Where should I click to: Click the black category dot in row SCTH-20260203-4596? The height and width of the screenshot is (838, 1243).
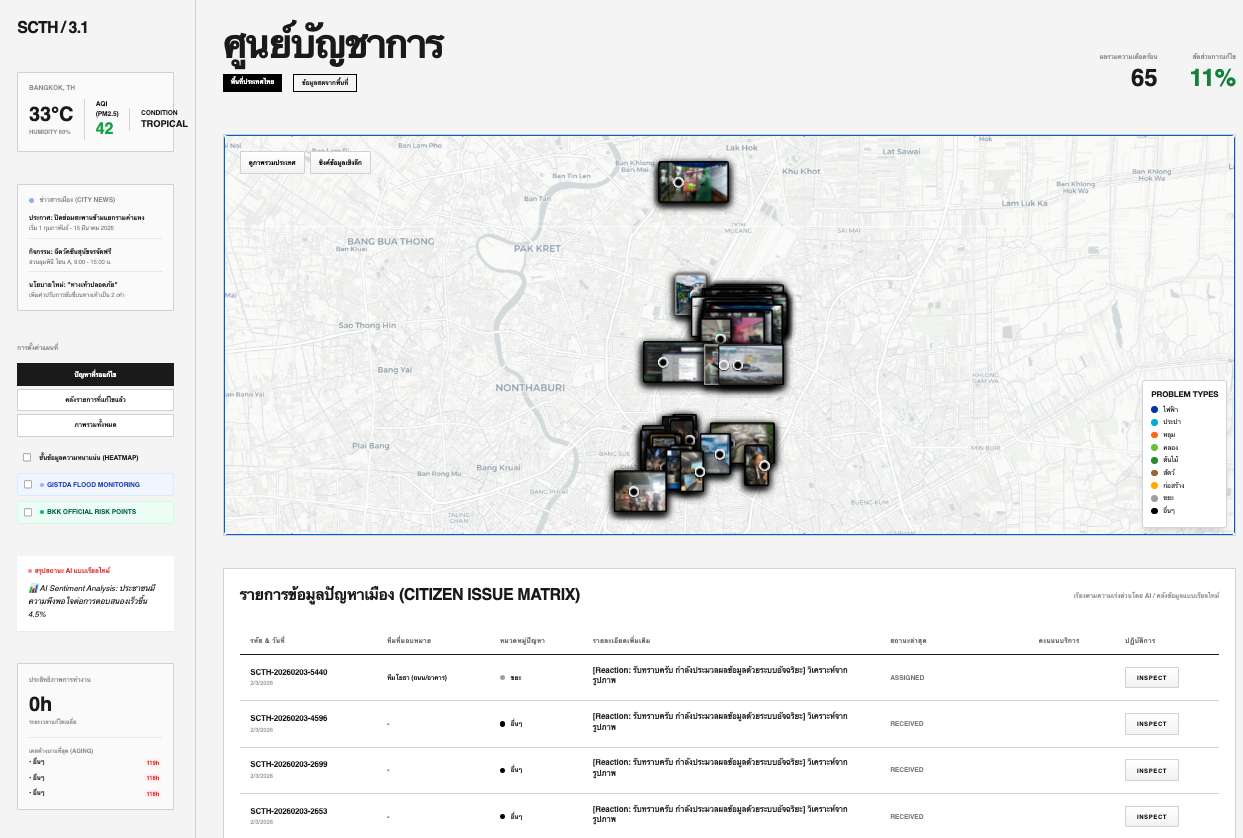coord(502,724)
